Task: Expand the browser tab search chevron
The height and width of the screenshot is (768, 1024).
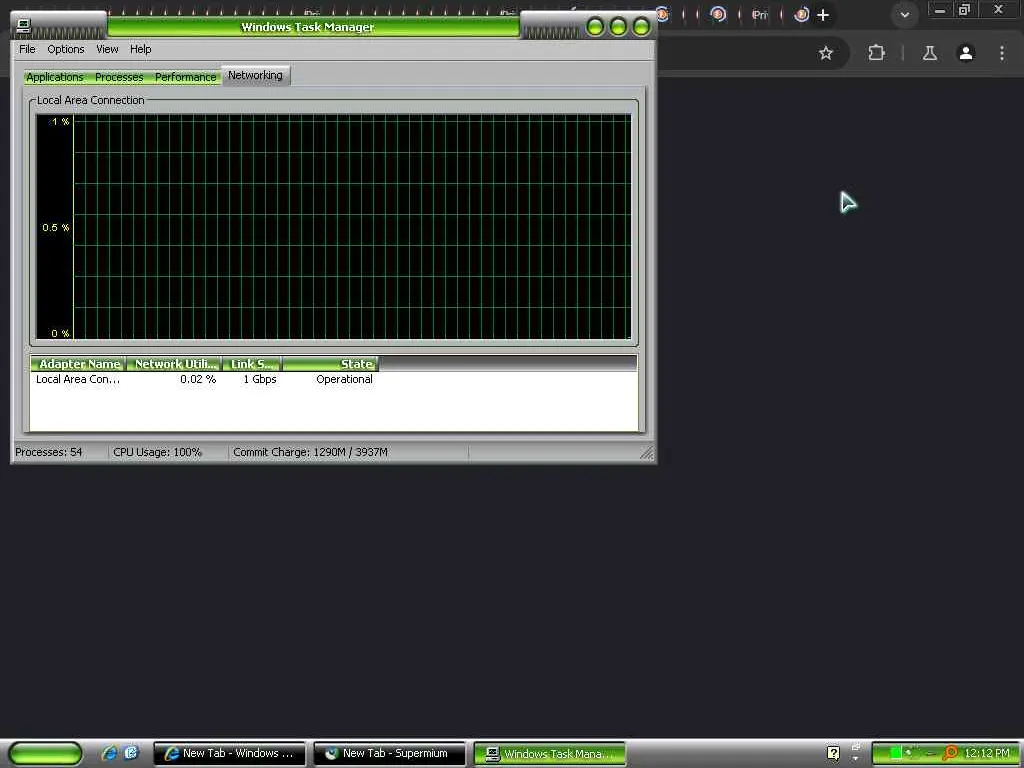Action: tap(904, 14)
